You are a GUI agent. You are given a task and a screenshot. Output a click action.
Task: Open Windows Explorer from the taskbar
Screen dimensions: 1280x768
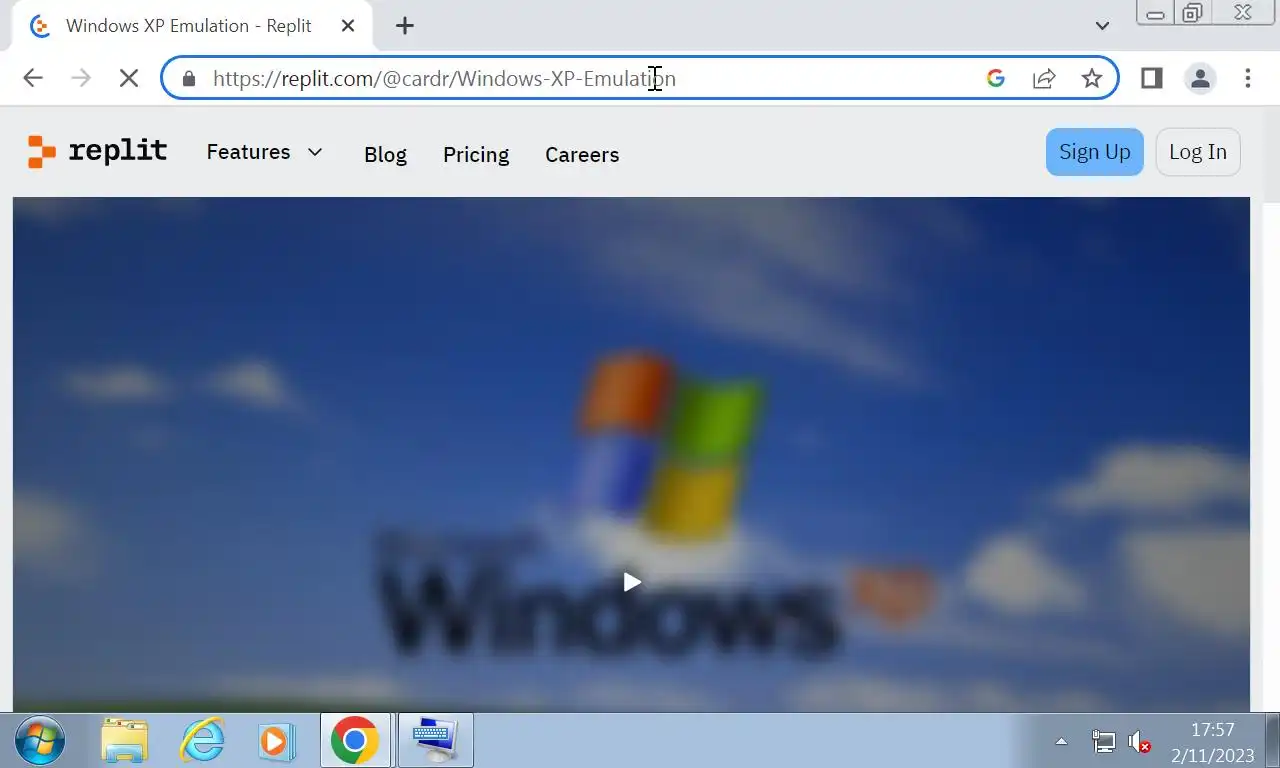coord(125,741)
